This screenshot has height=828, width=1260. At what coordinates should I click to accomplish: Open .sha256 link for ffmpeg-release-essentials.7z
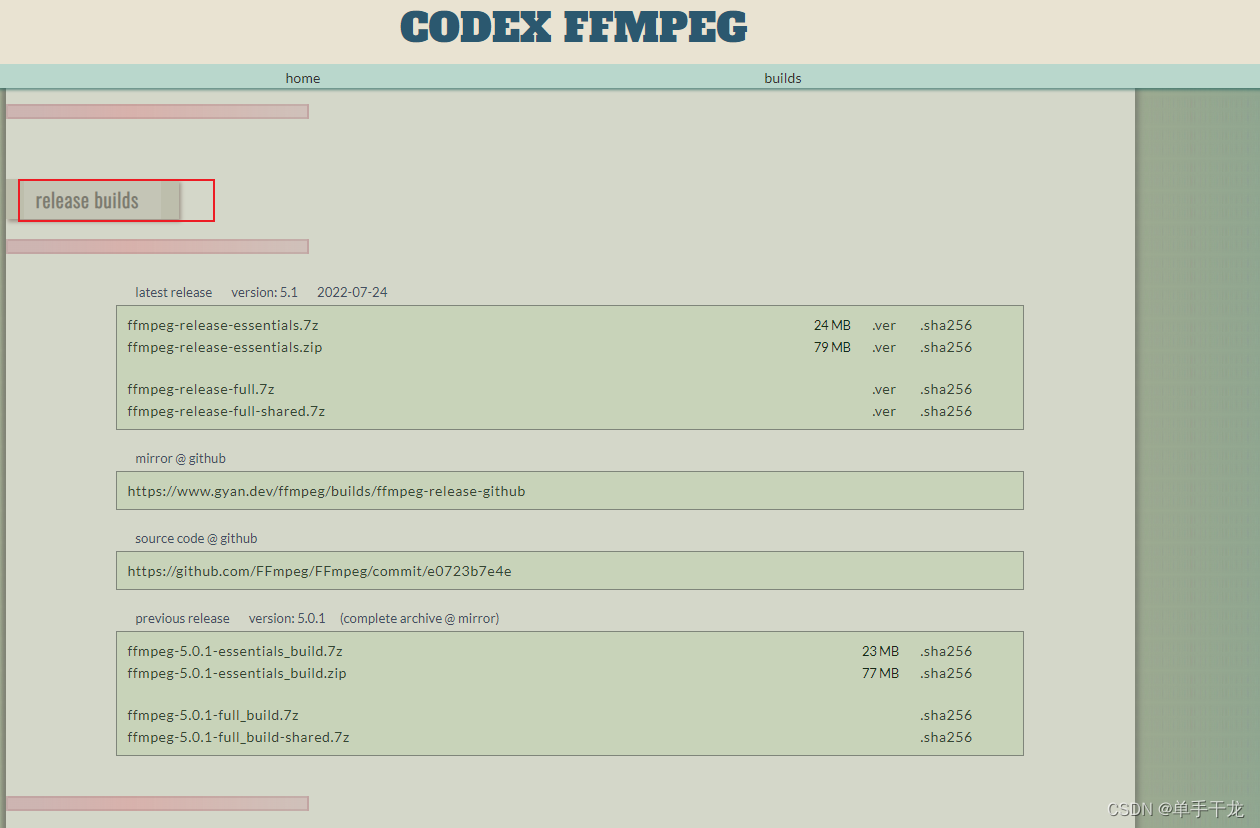pyautogui.click(x=946, y=325)
